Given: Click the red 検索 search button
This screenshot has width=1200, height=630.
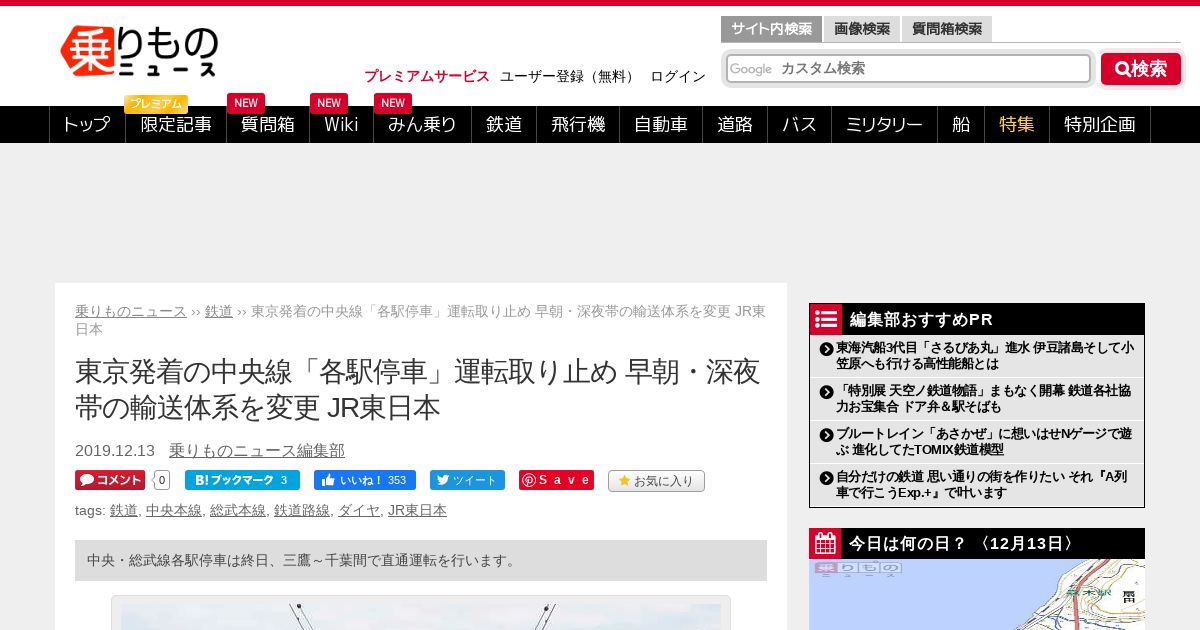Looking at the screenshot, I should (1141, 69).
